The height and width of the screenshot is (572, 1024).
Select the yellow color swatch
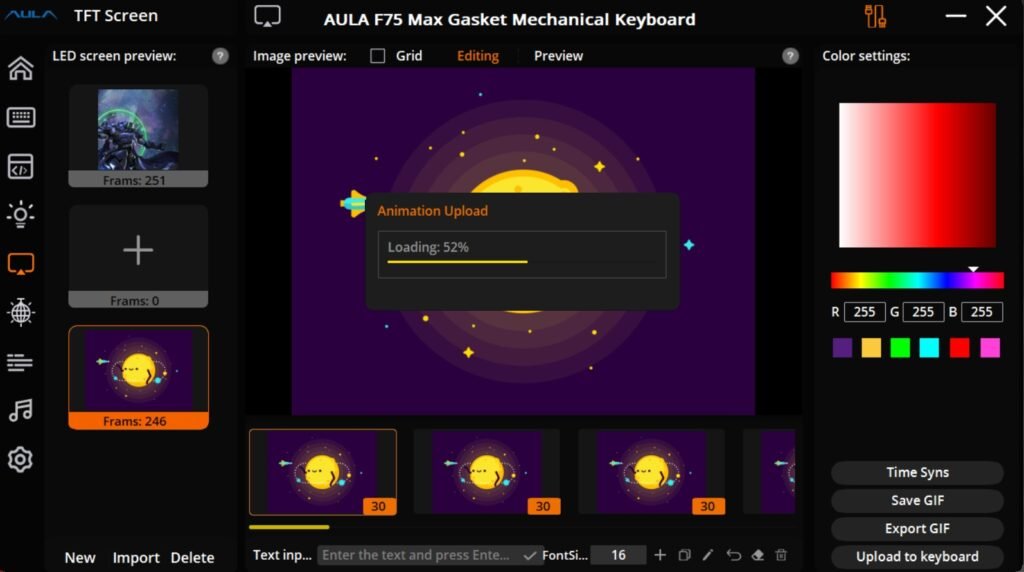871,347
